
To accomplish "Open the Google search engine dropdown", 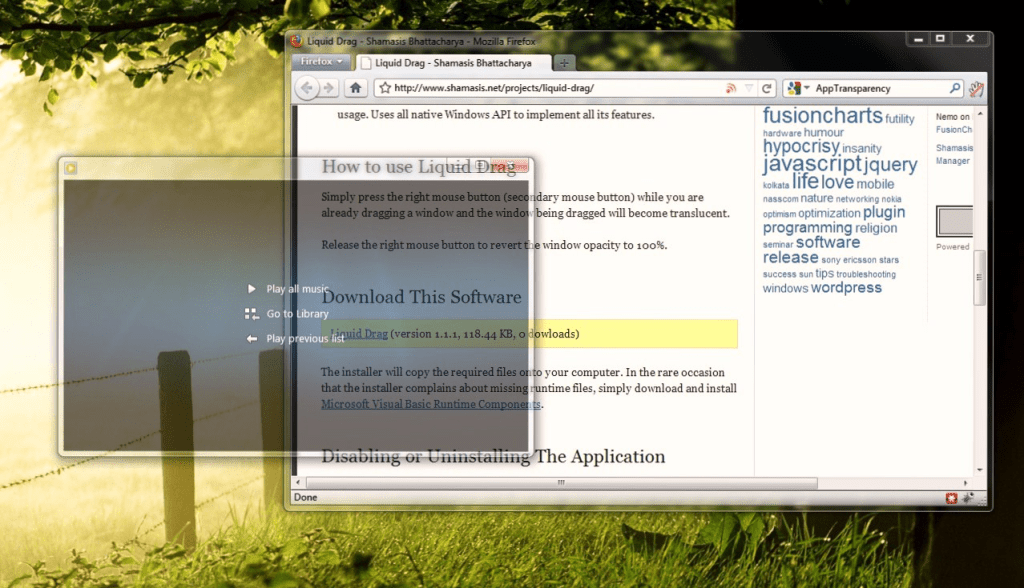I will [x=798, y=88].
